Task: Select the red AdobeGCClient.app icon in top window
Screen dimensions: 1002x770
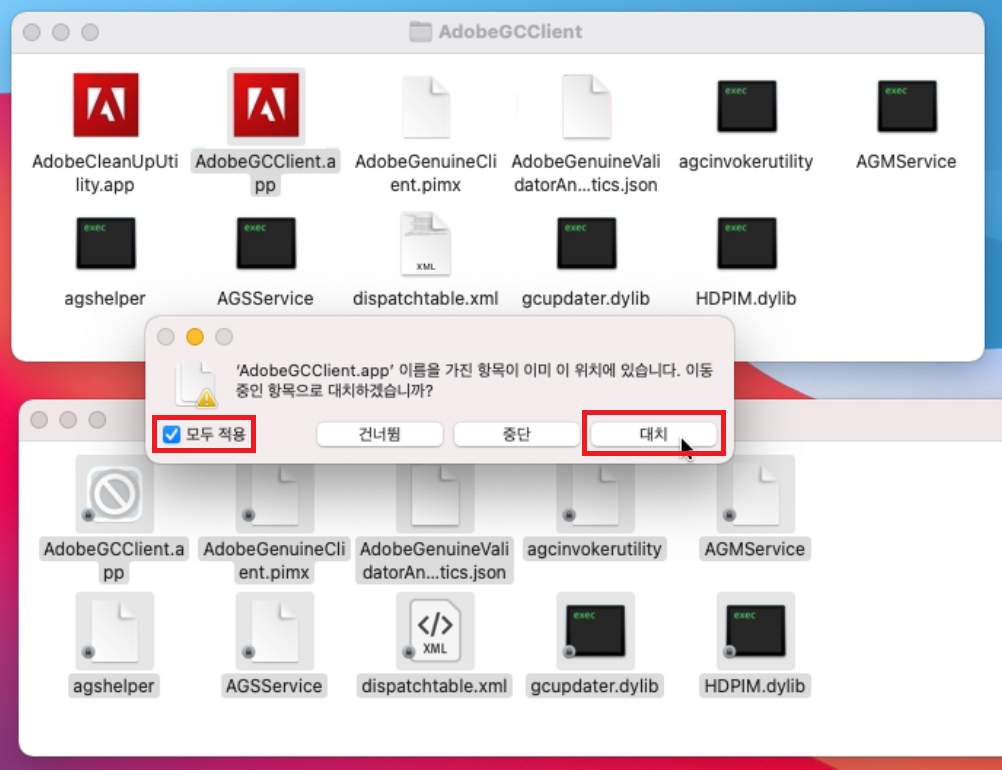Action: (x=266, y=105)
